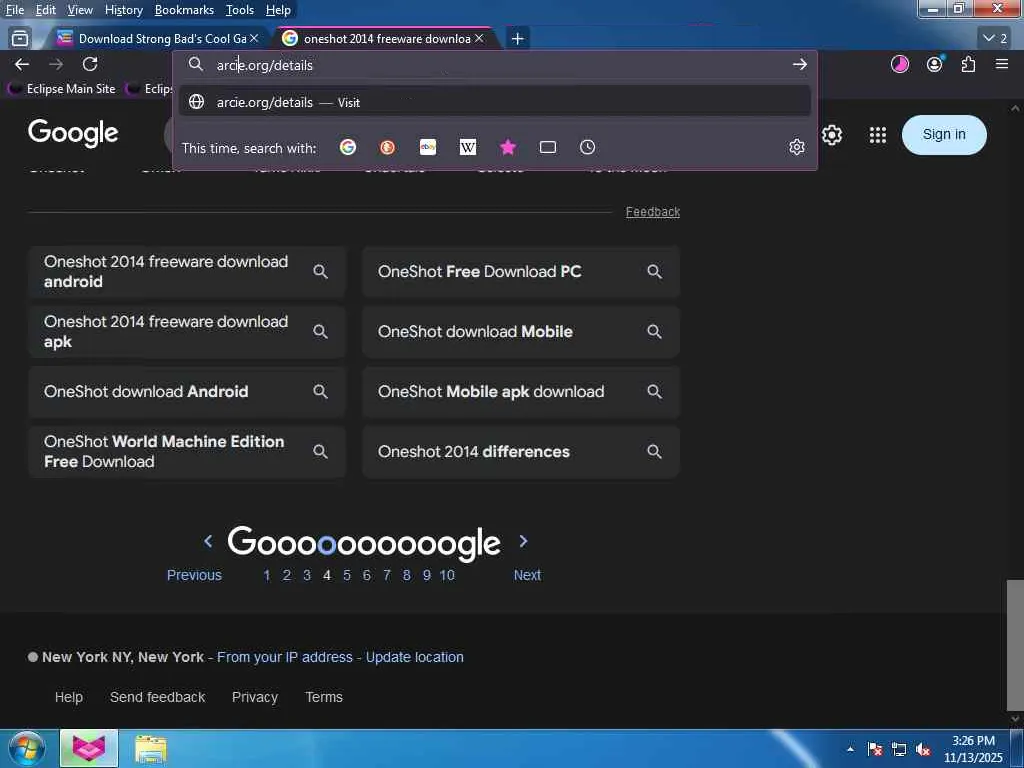This screenshot has width=1024, height=768.
Task: Search this time with DuckDuckGo
Action: click(x=387, y=148)
